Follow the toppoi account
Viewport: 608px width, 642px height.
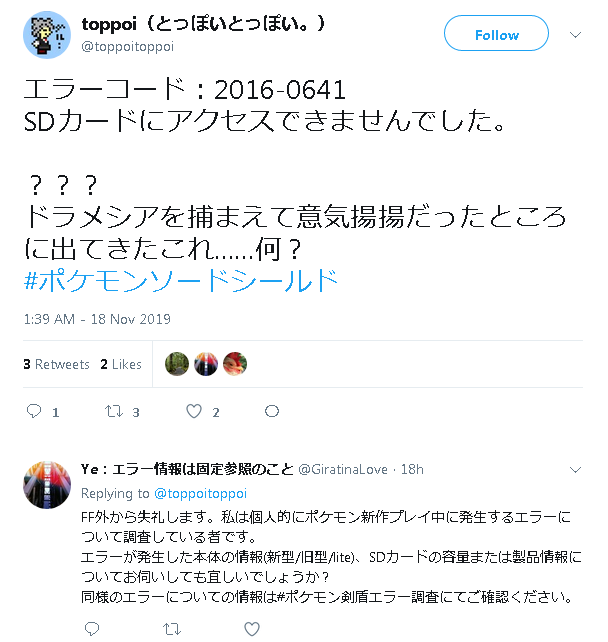tap(496, 33)
